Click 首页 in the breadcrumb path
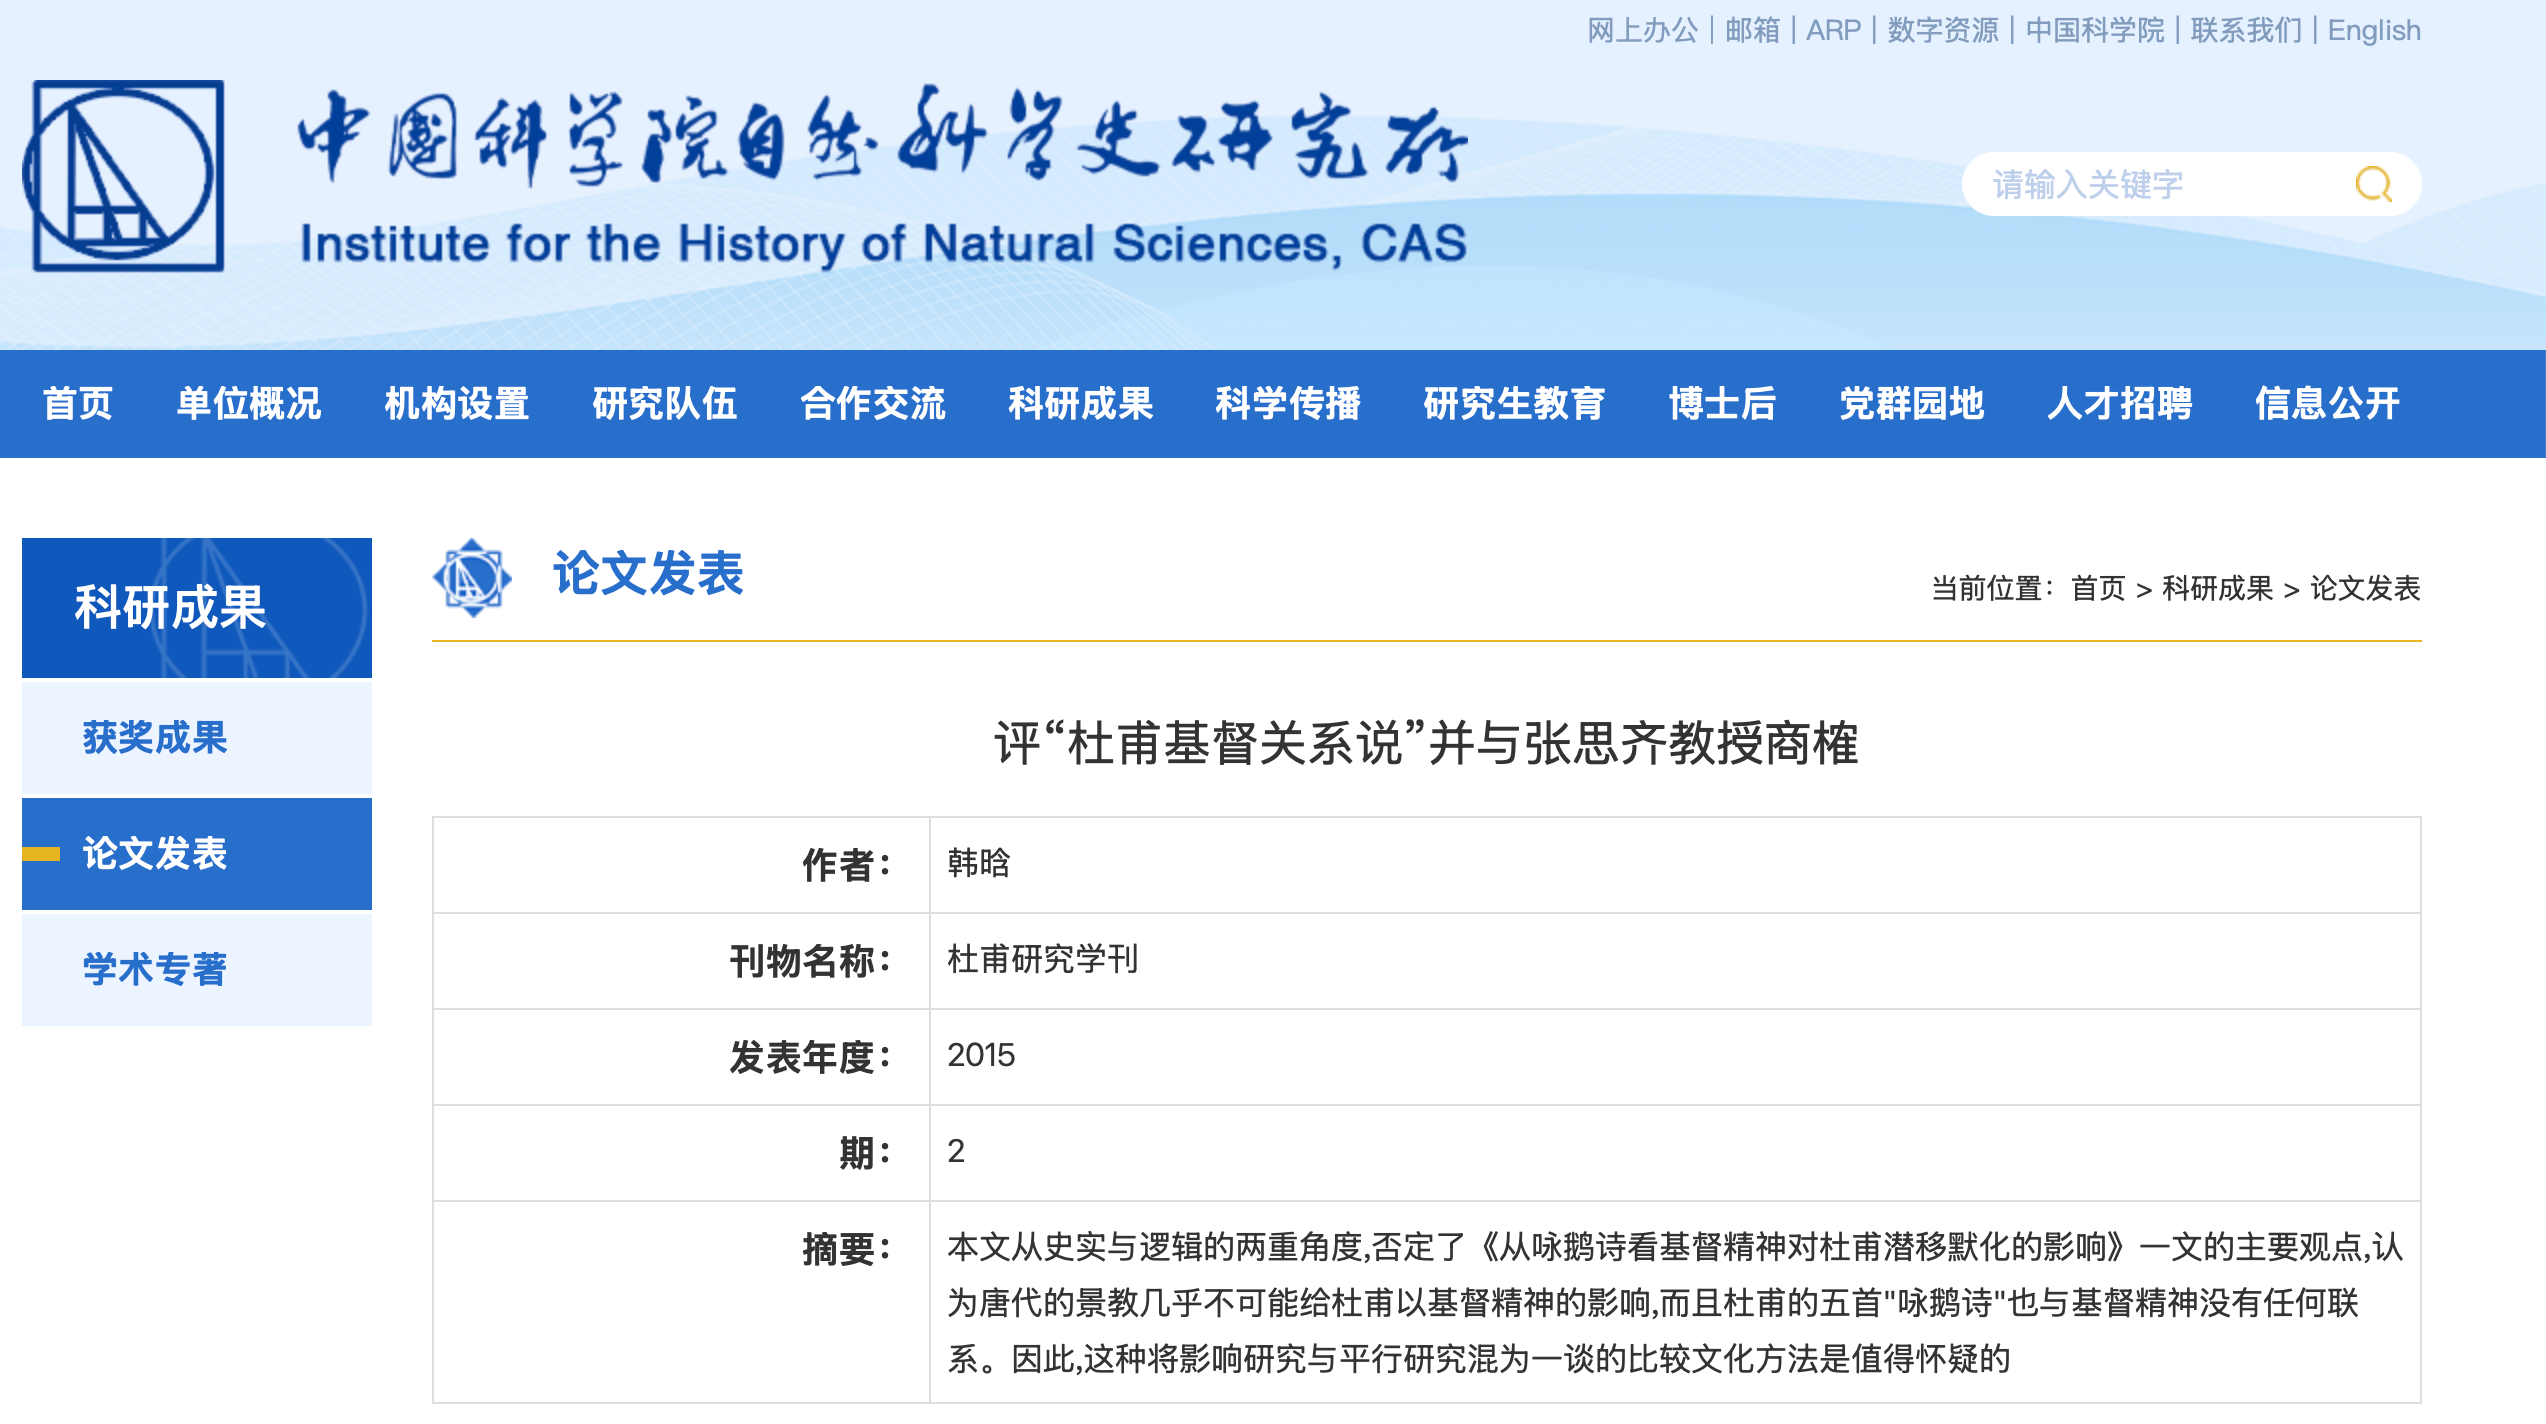2546x1424 pixels. [2098, 588]
